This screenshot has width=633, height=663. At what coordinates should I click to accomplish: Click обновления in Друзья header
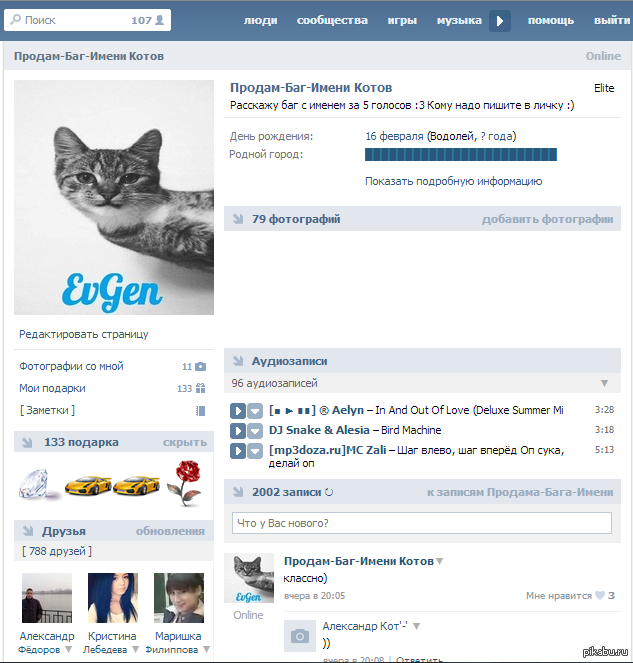coord(170,531)
